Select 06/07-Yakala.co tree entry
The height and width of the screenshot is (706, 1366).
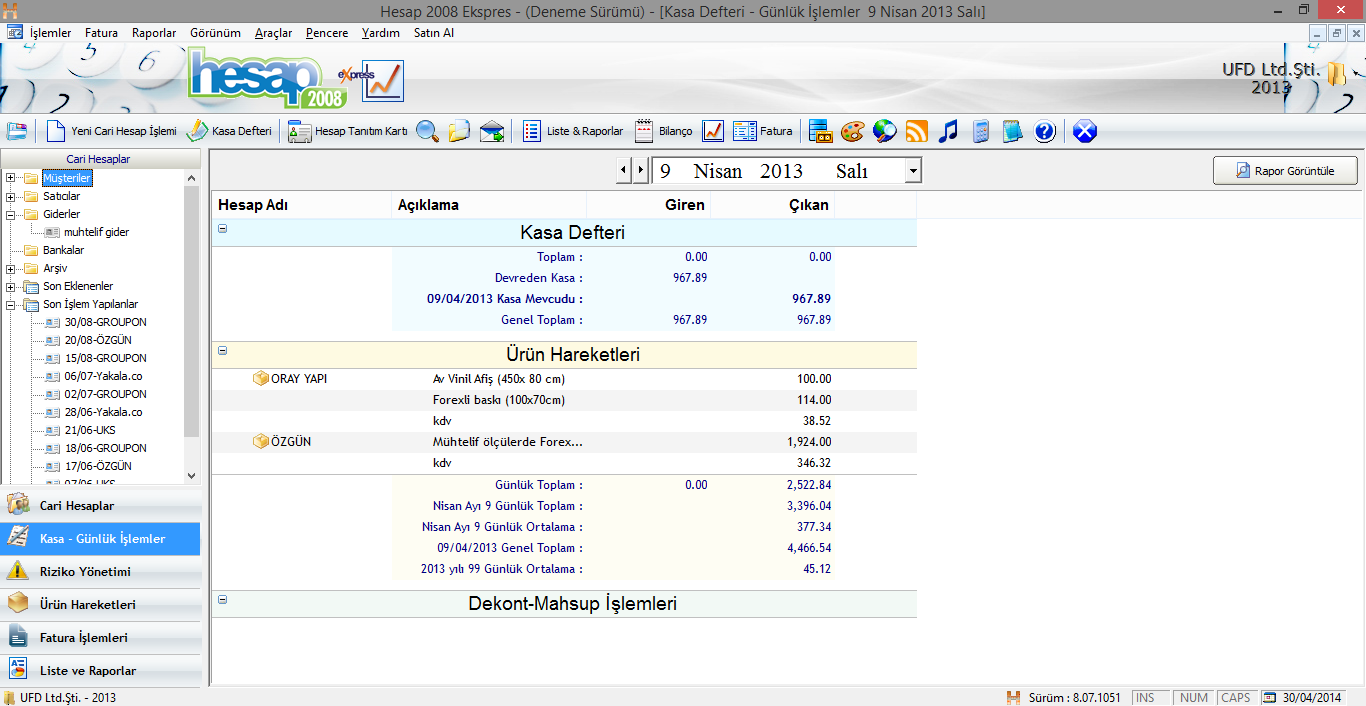(x=103, y=376)
